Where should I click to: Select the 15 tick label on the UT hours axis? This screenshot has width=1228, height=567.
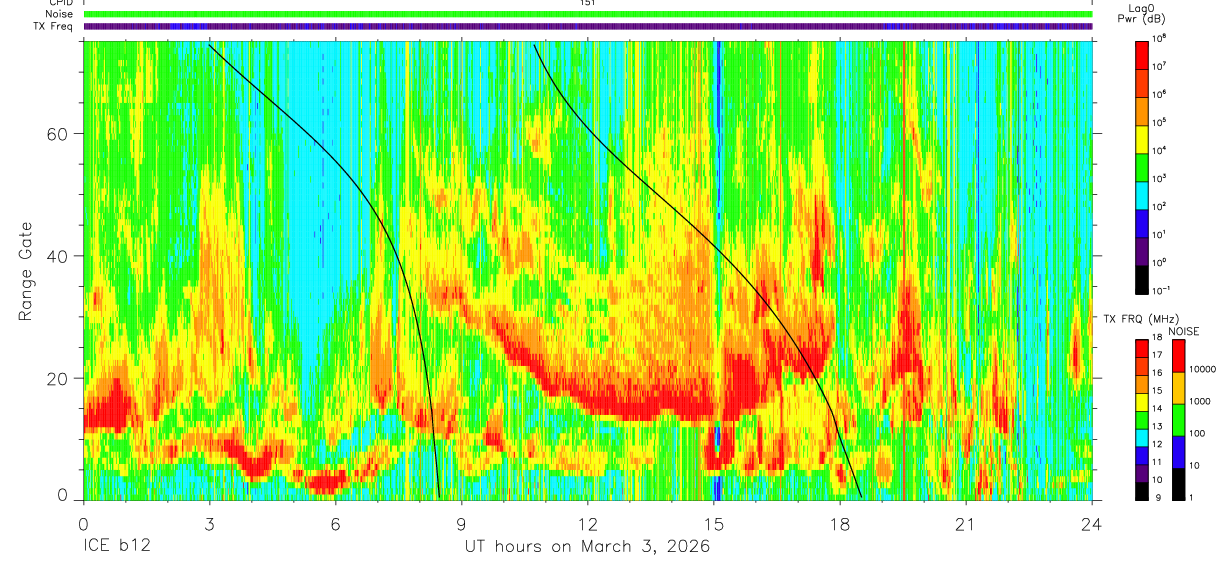tap(714, 523)
